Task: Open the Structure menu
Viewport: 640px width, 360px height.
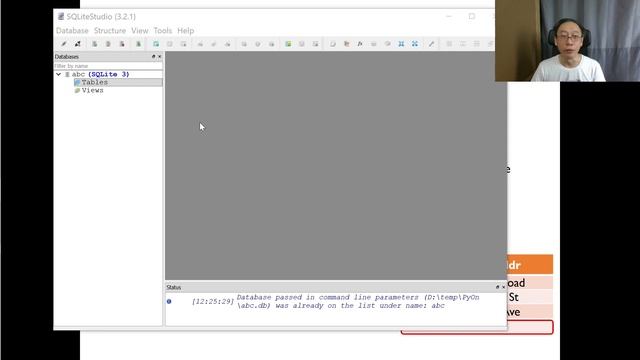Action: click(x=110, y=31)
